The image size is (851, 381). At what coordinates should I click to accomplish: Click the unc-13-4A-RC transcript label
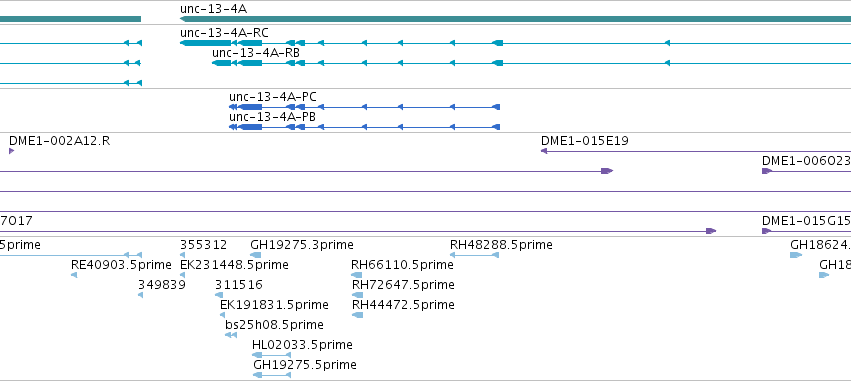[224, 33]
